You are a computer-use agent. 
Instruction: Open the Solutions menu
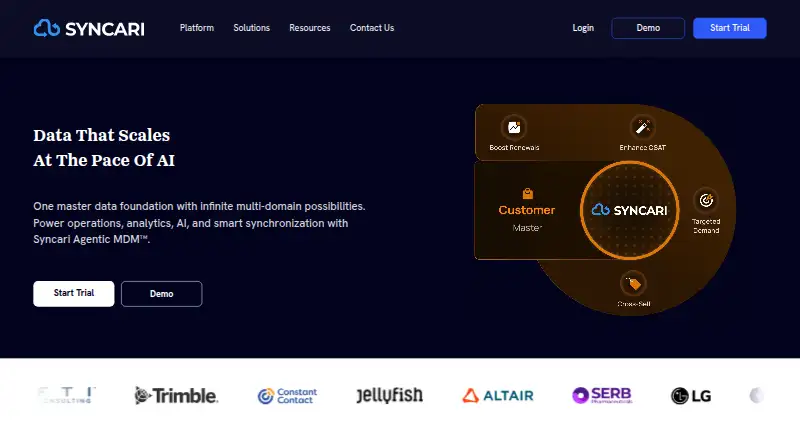coord(252,28)
